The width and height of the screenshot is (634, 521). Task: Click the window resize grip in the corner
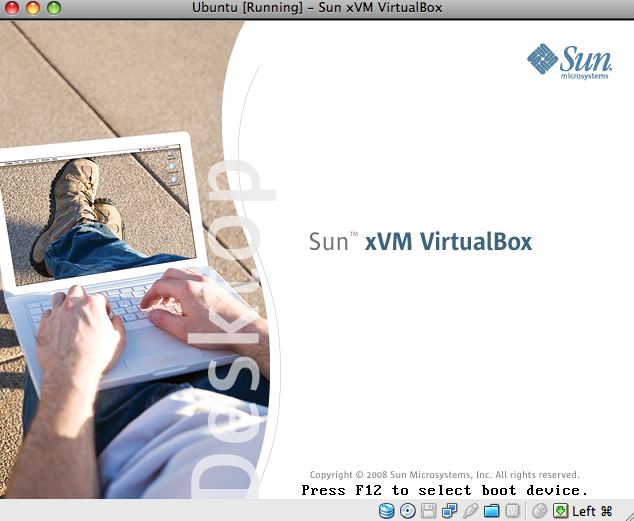click(629, 516)
